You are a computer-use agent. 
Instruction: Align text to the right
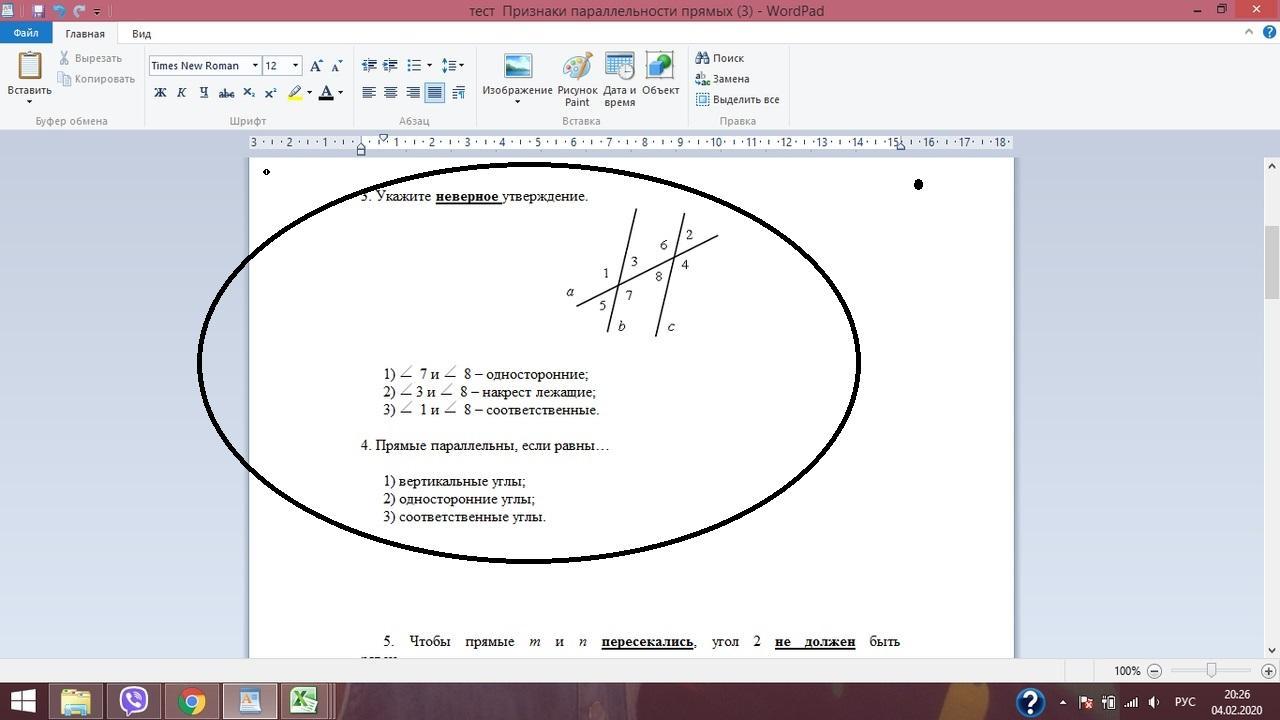point(412,93)
